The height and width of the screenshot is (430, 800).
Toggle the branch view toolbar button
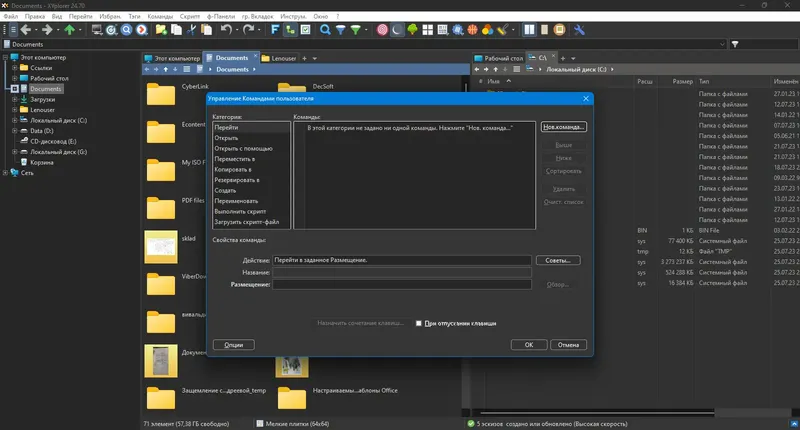[290, 30]
